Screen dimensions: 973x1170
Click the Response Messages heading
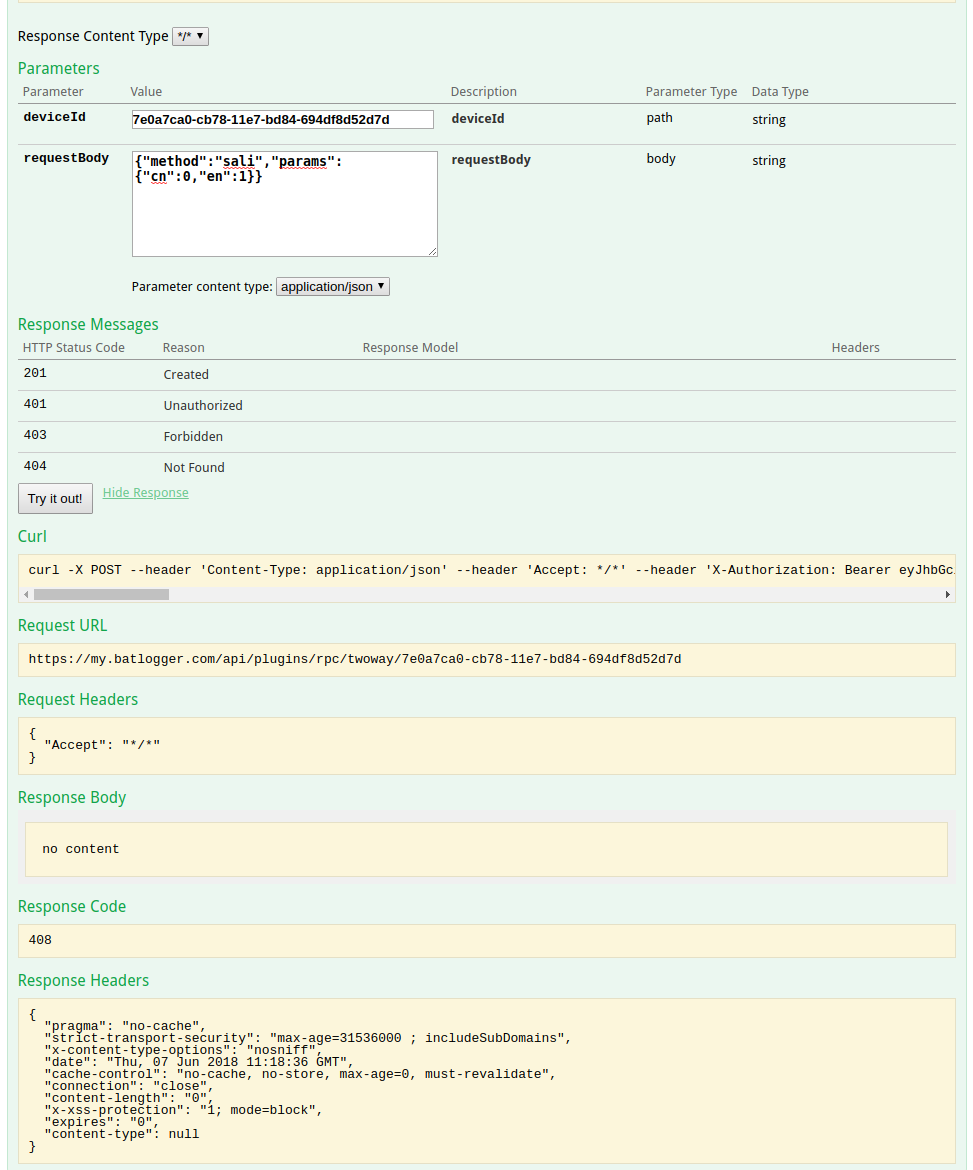click(87, 325)
